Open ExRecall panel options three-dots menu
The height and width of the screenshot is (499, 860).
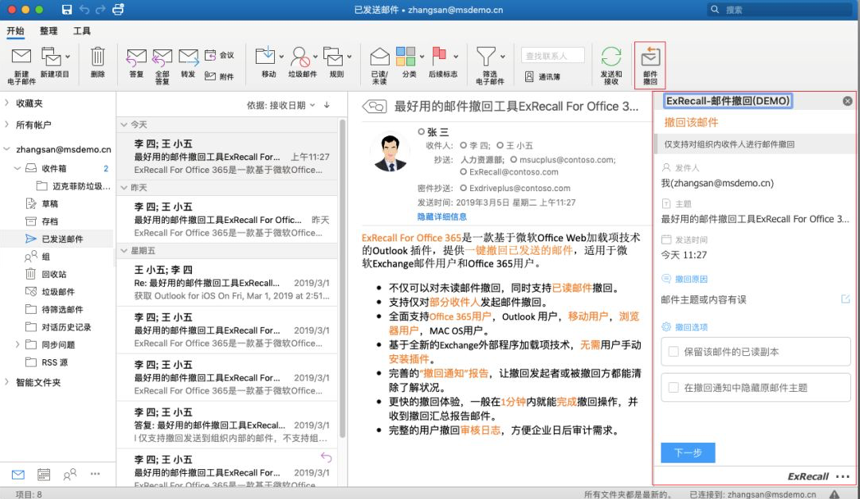842,477
